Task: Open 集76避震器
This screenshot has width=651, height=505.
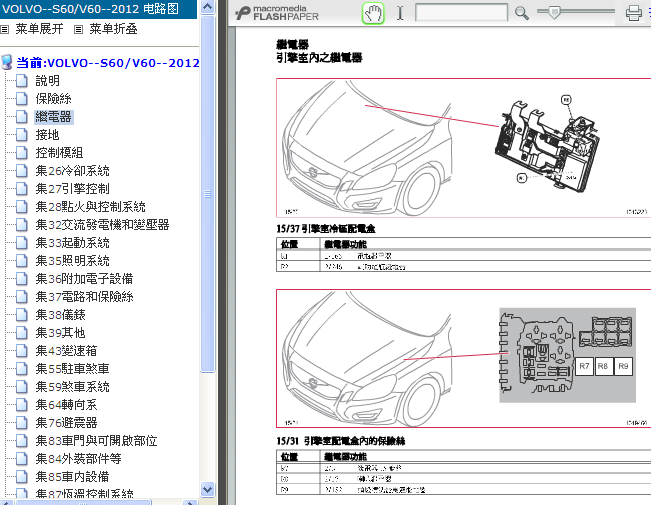Action: (x=66, y=423)
